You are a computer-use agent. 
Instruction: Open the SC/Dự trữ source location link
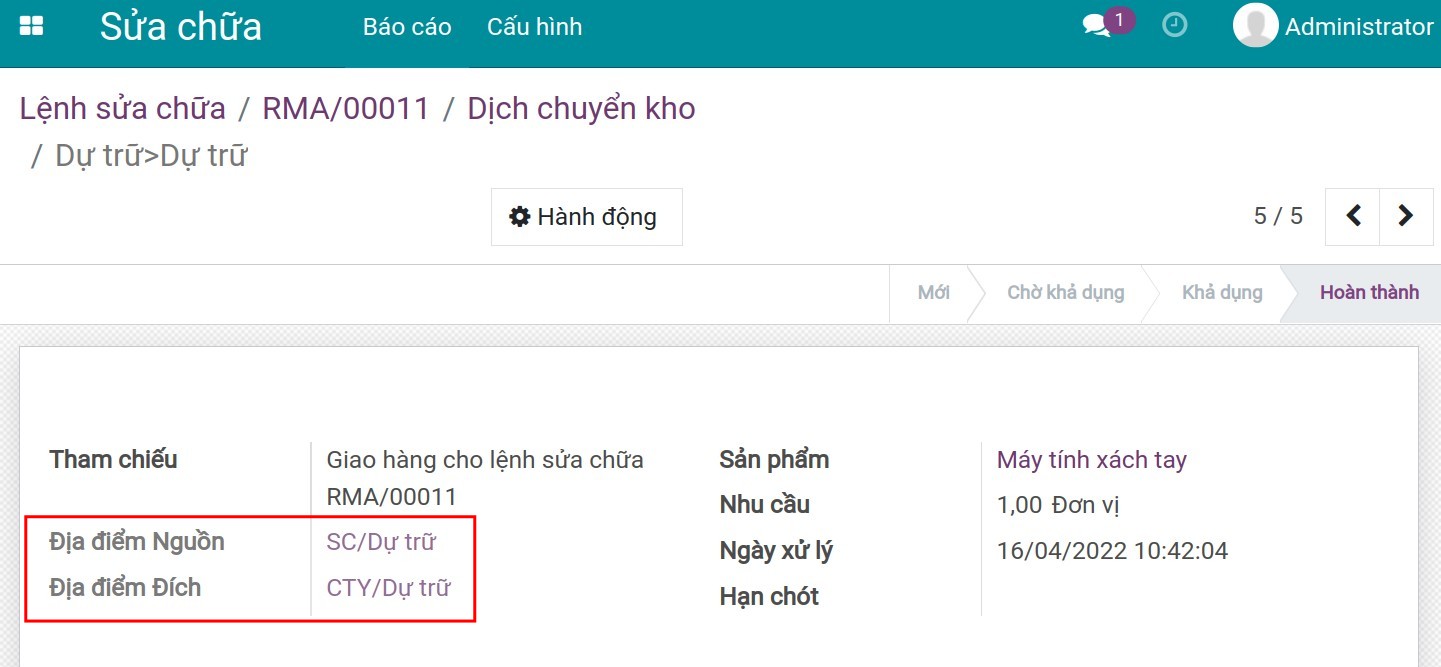tap(381, 542)
